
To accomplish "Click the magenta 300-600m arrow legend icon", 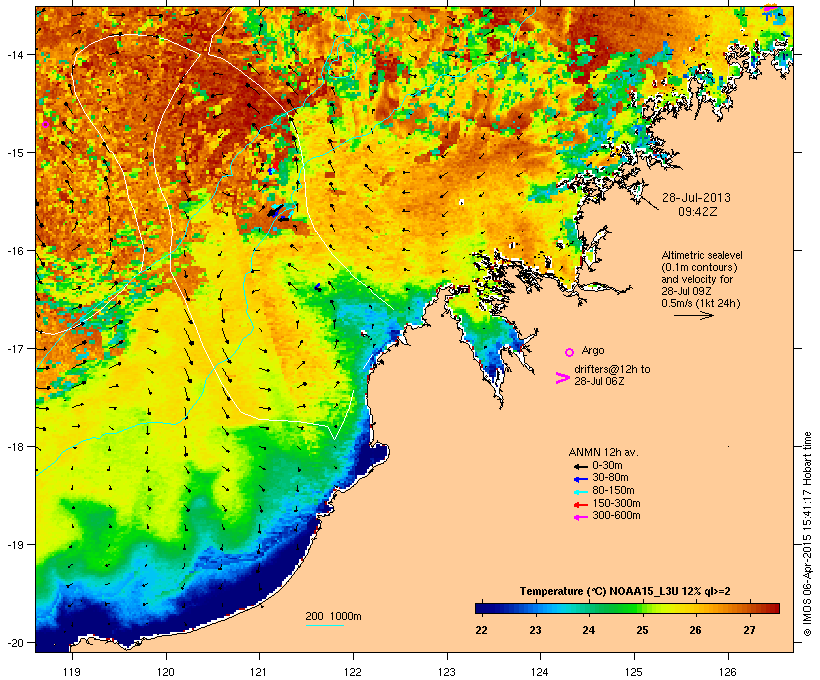I will point(580,517).
